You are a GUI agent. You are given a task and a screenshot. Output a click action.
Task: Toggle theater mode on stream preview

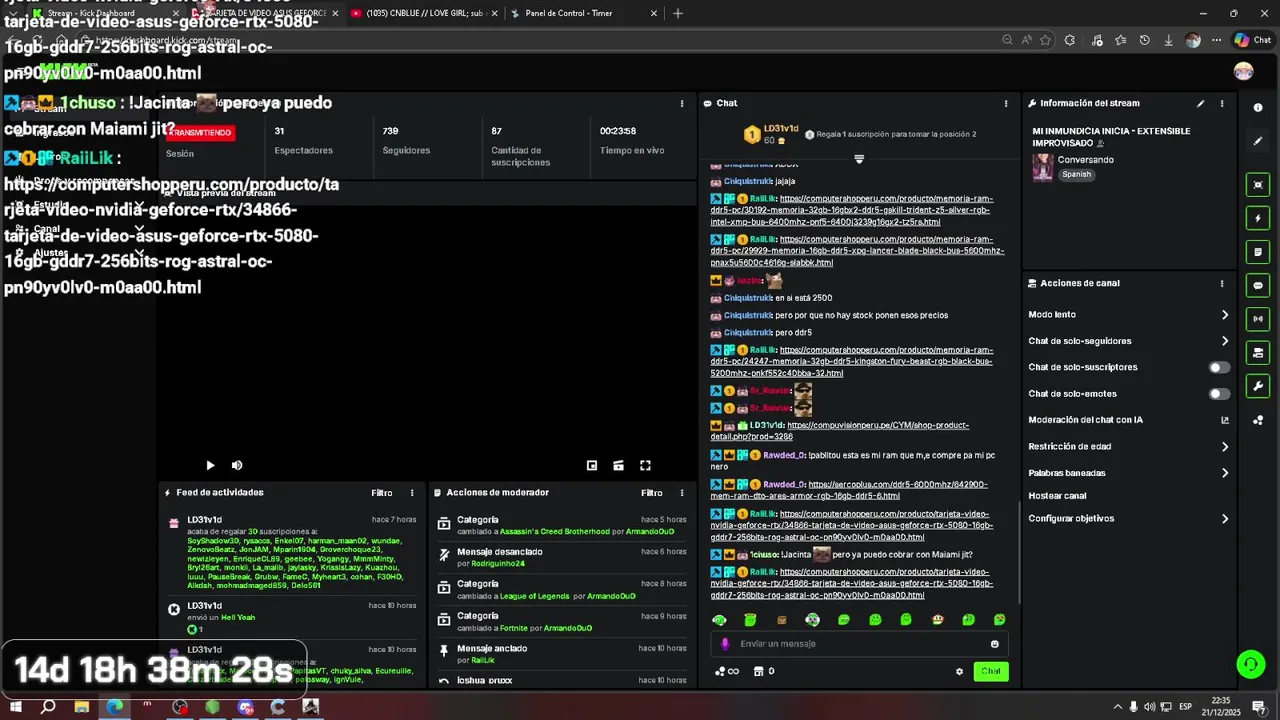pyautogui.click(x=618, y=465)
